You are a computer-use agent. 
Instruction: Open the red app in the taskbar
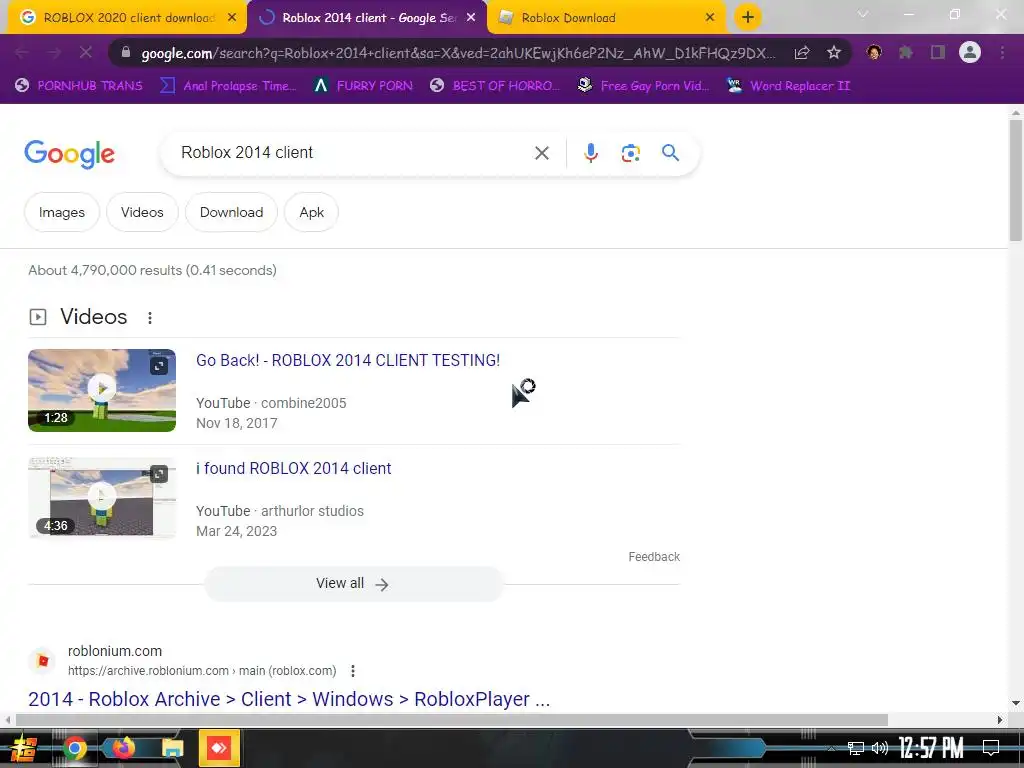click(x=219, y=748)
